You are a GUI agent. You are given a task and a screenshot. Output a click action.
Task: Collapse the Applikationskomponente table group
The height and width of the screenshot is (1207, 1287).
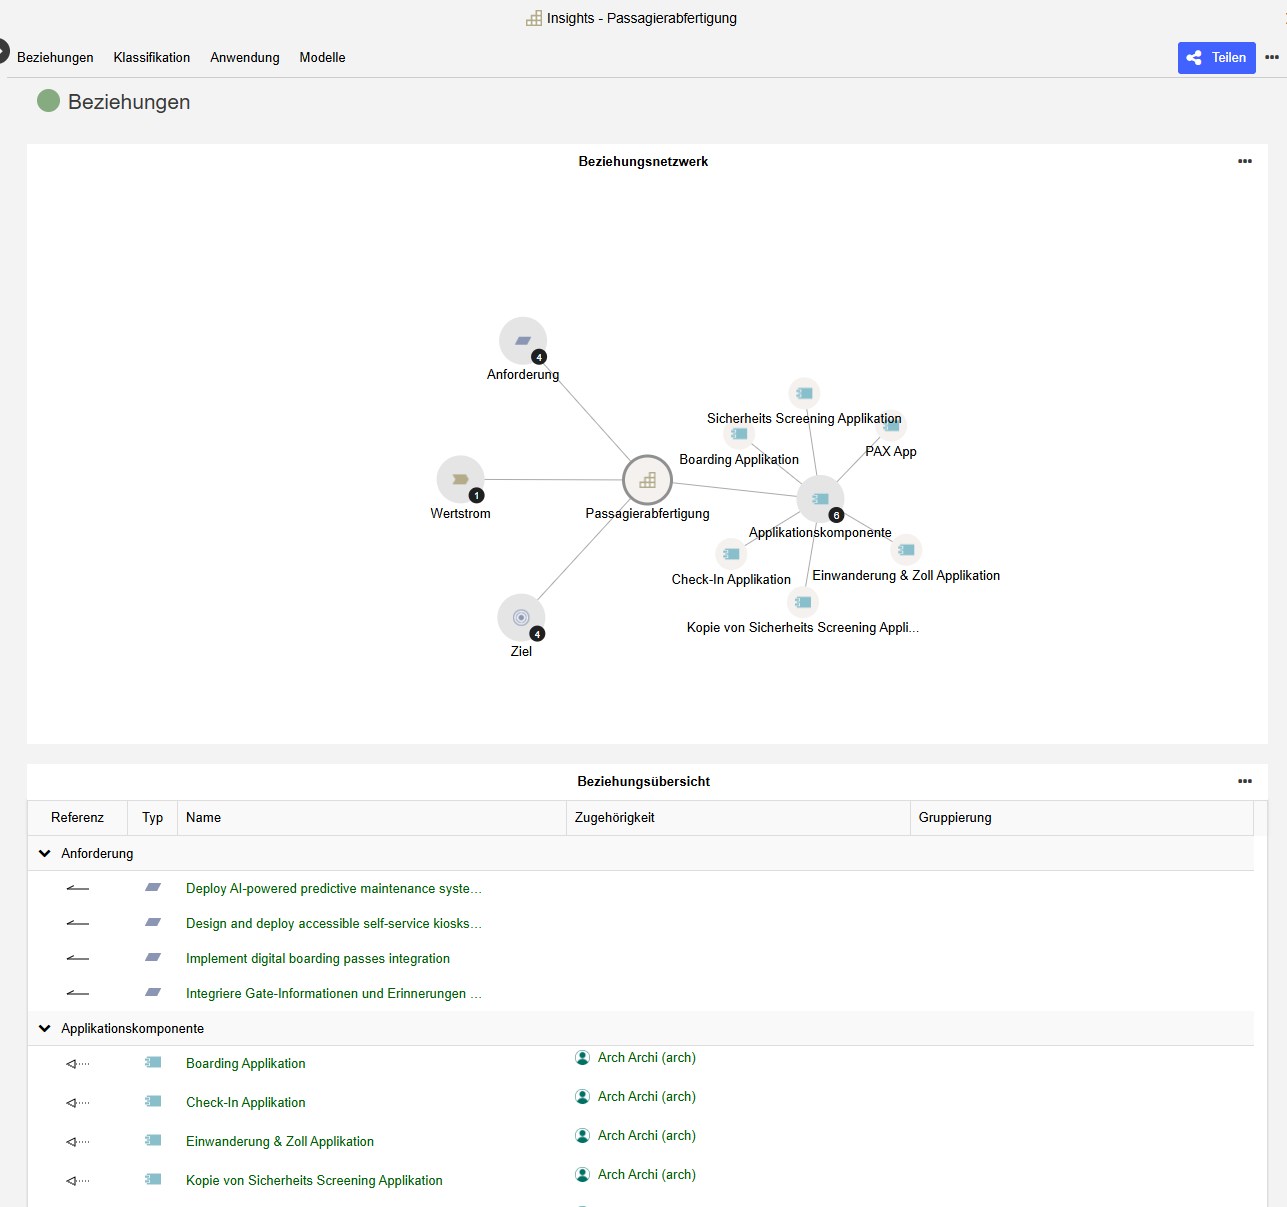tap(45, 1029)
